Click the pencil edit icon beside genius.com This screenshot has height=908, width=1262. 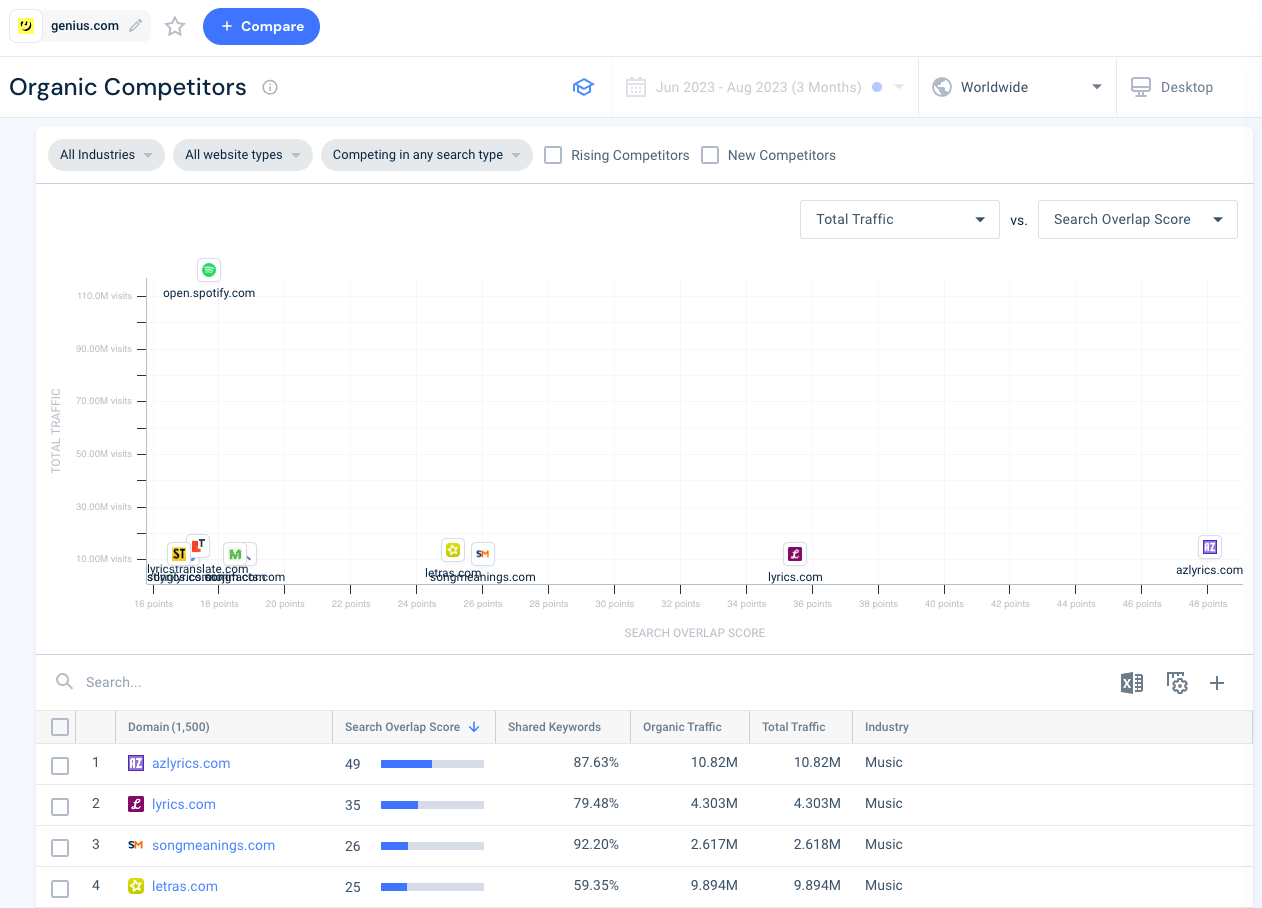tap(136, 26)
